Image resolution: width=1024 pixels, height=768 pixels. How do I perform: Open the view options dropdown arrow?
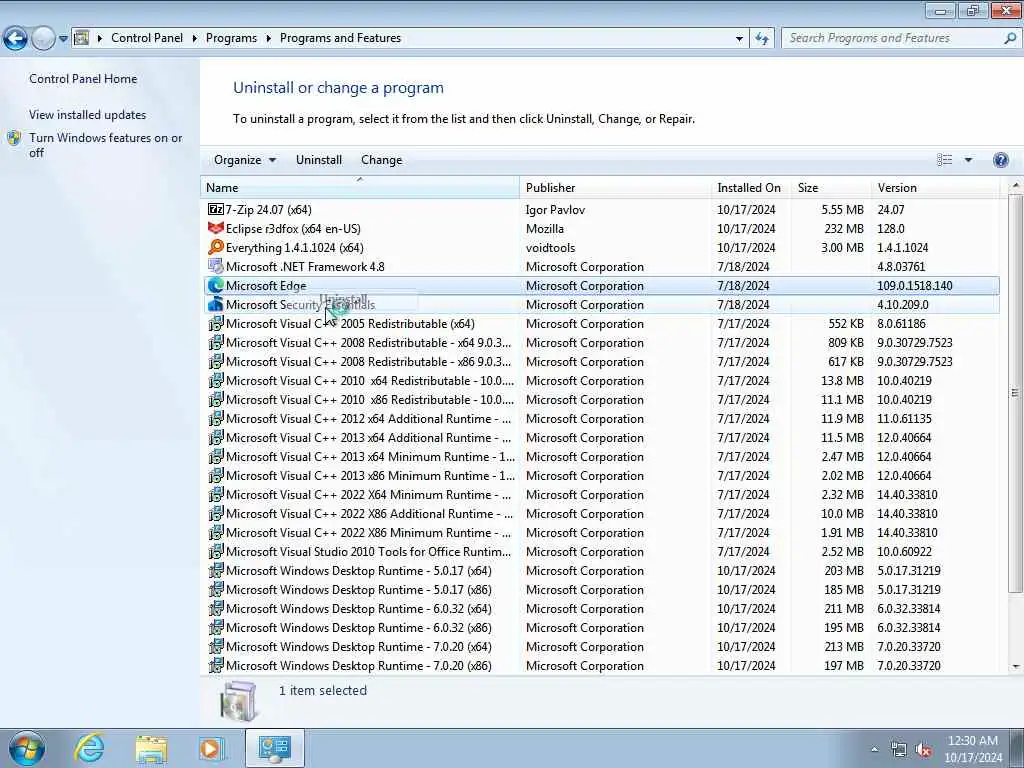click(x=968, y=160)
